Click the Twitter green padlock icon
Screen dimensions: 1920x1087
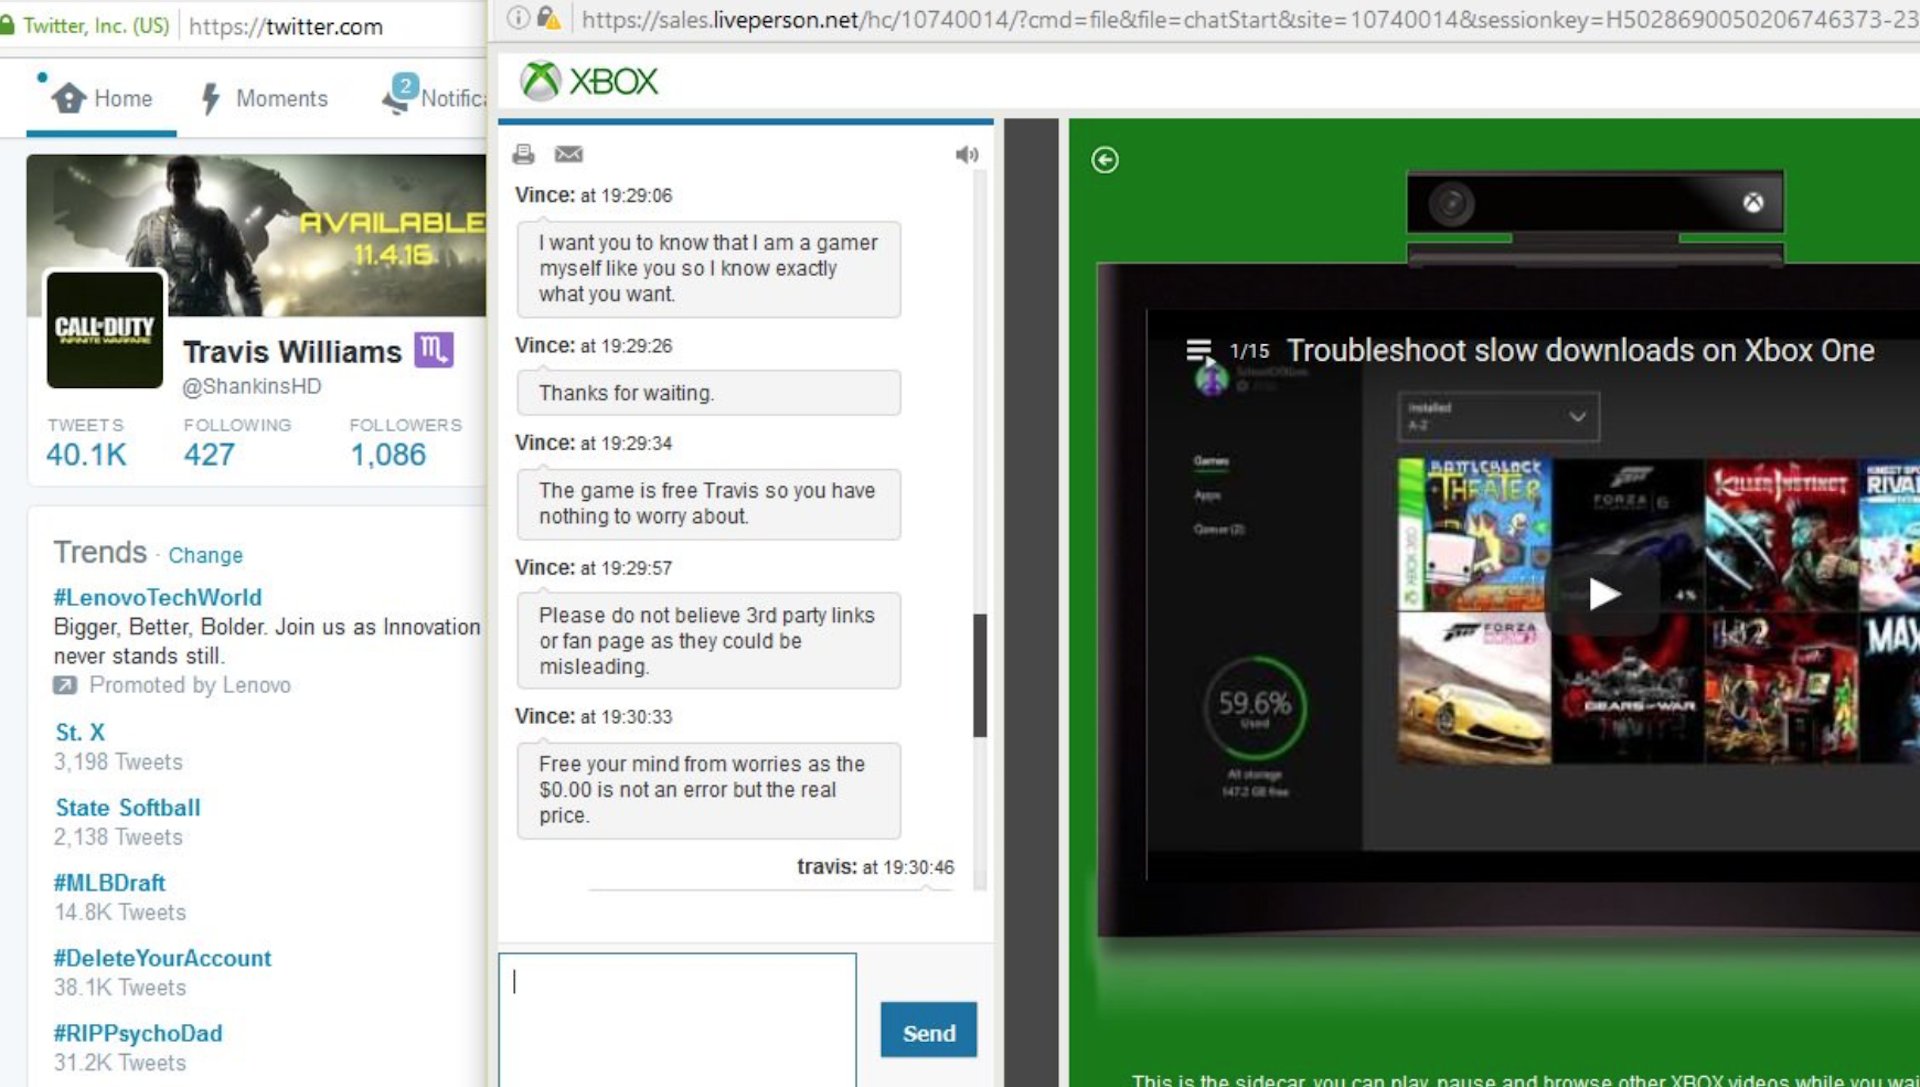tap(7, 25)
